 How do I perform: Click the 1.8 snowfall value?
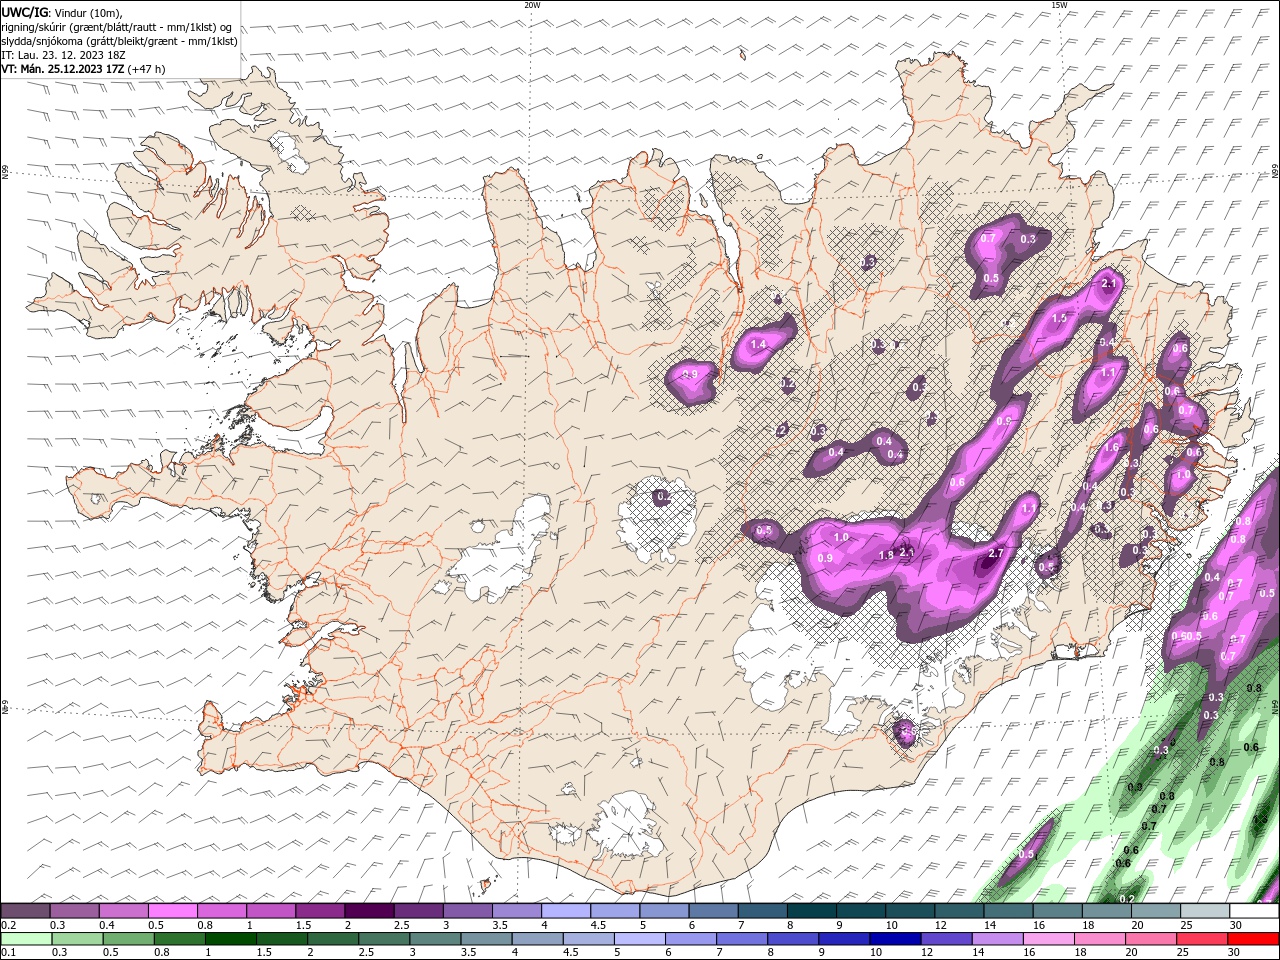[885, 555]
